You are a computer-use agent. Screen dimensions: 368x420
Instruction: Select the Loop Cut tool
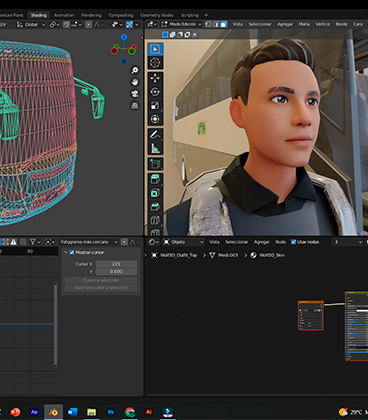click(x=155, y=220)
